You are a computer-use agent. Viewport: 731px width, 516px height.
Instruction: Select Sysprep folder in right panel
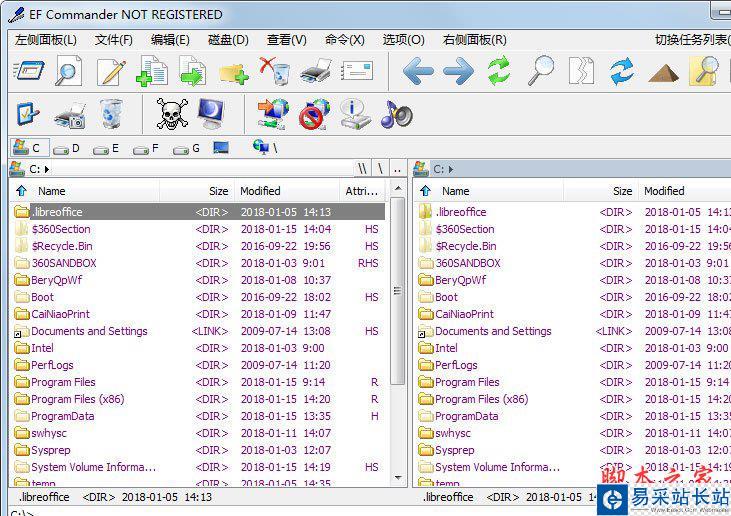(573, 450)
